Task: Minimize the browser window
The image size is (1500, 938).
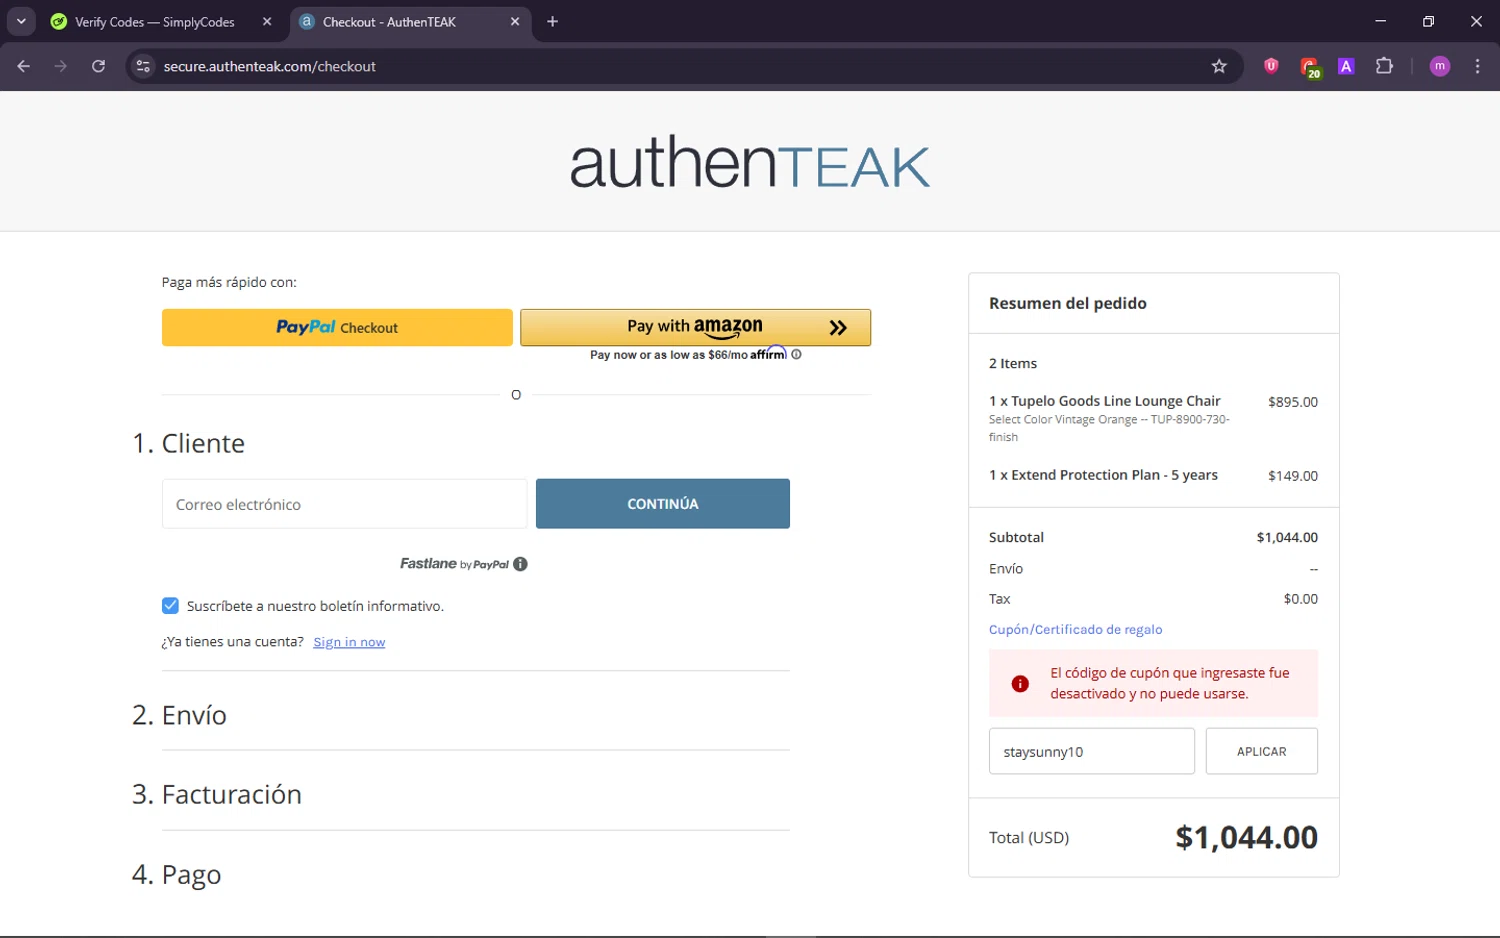Action: (1380, 21)
